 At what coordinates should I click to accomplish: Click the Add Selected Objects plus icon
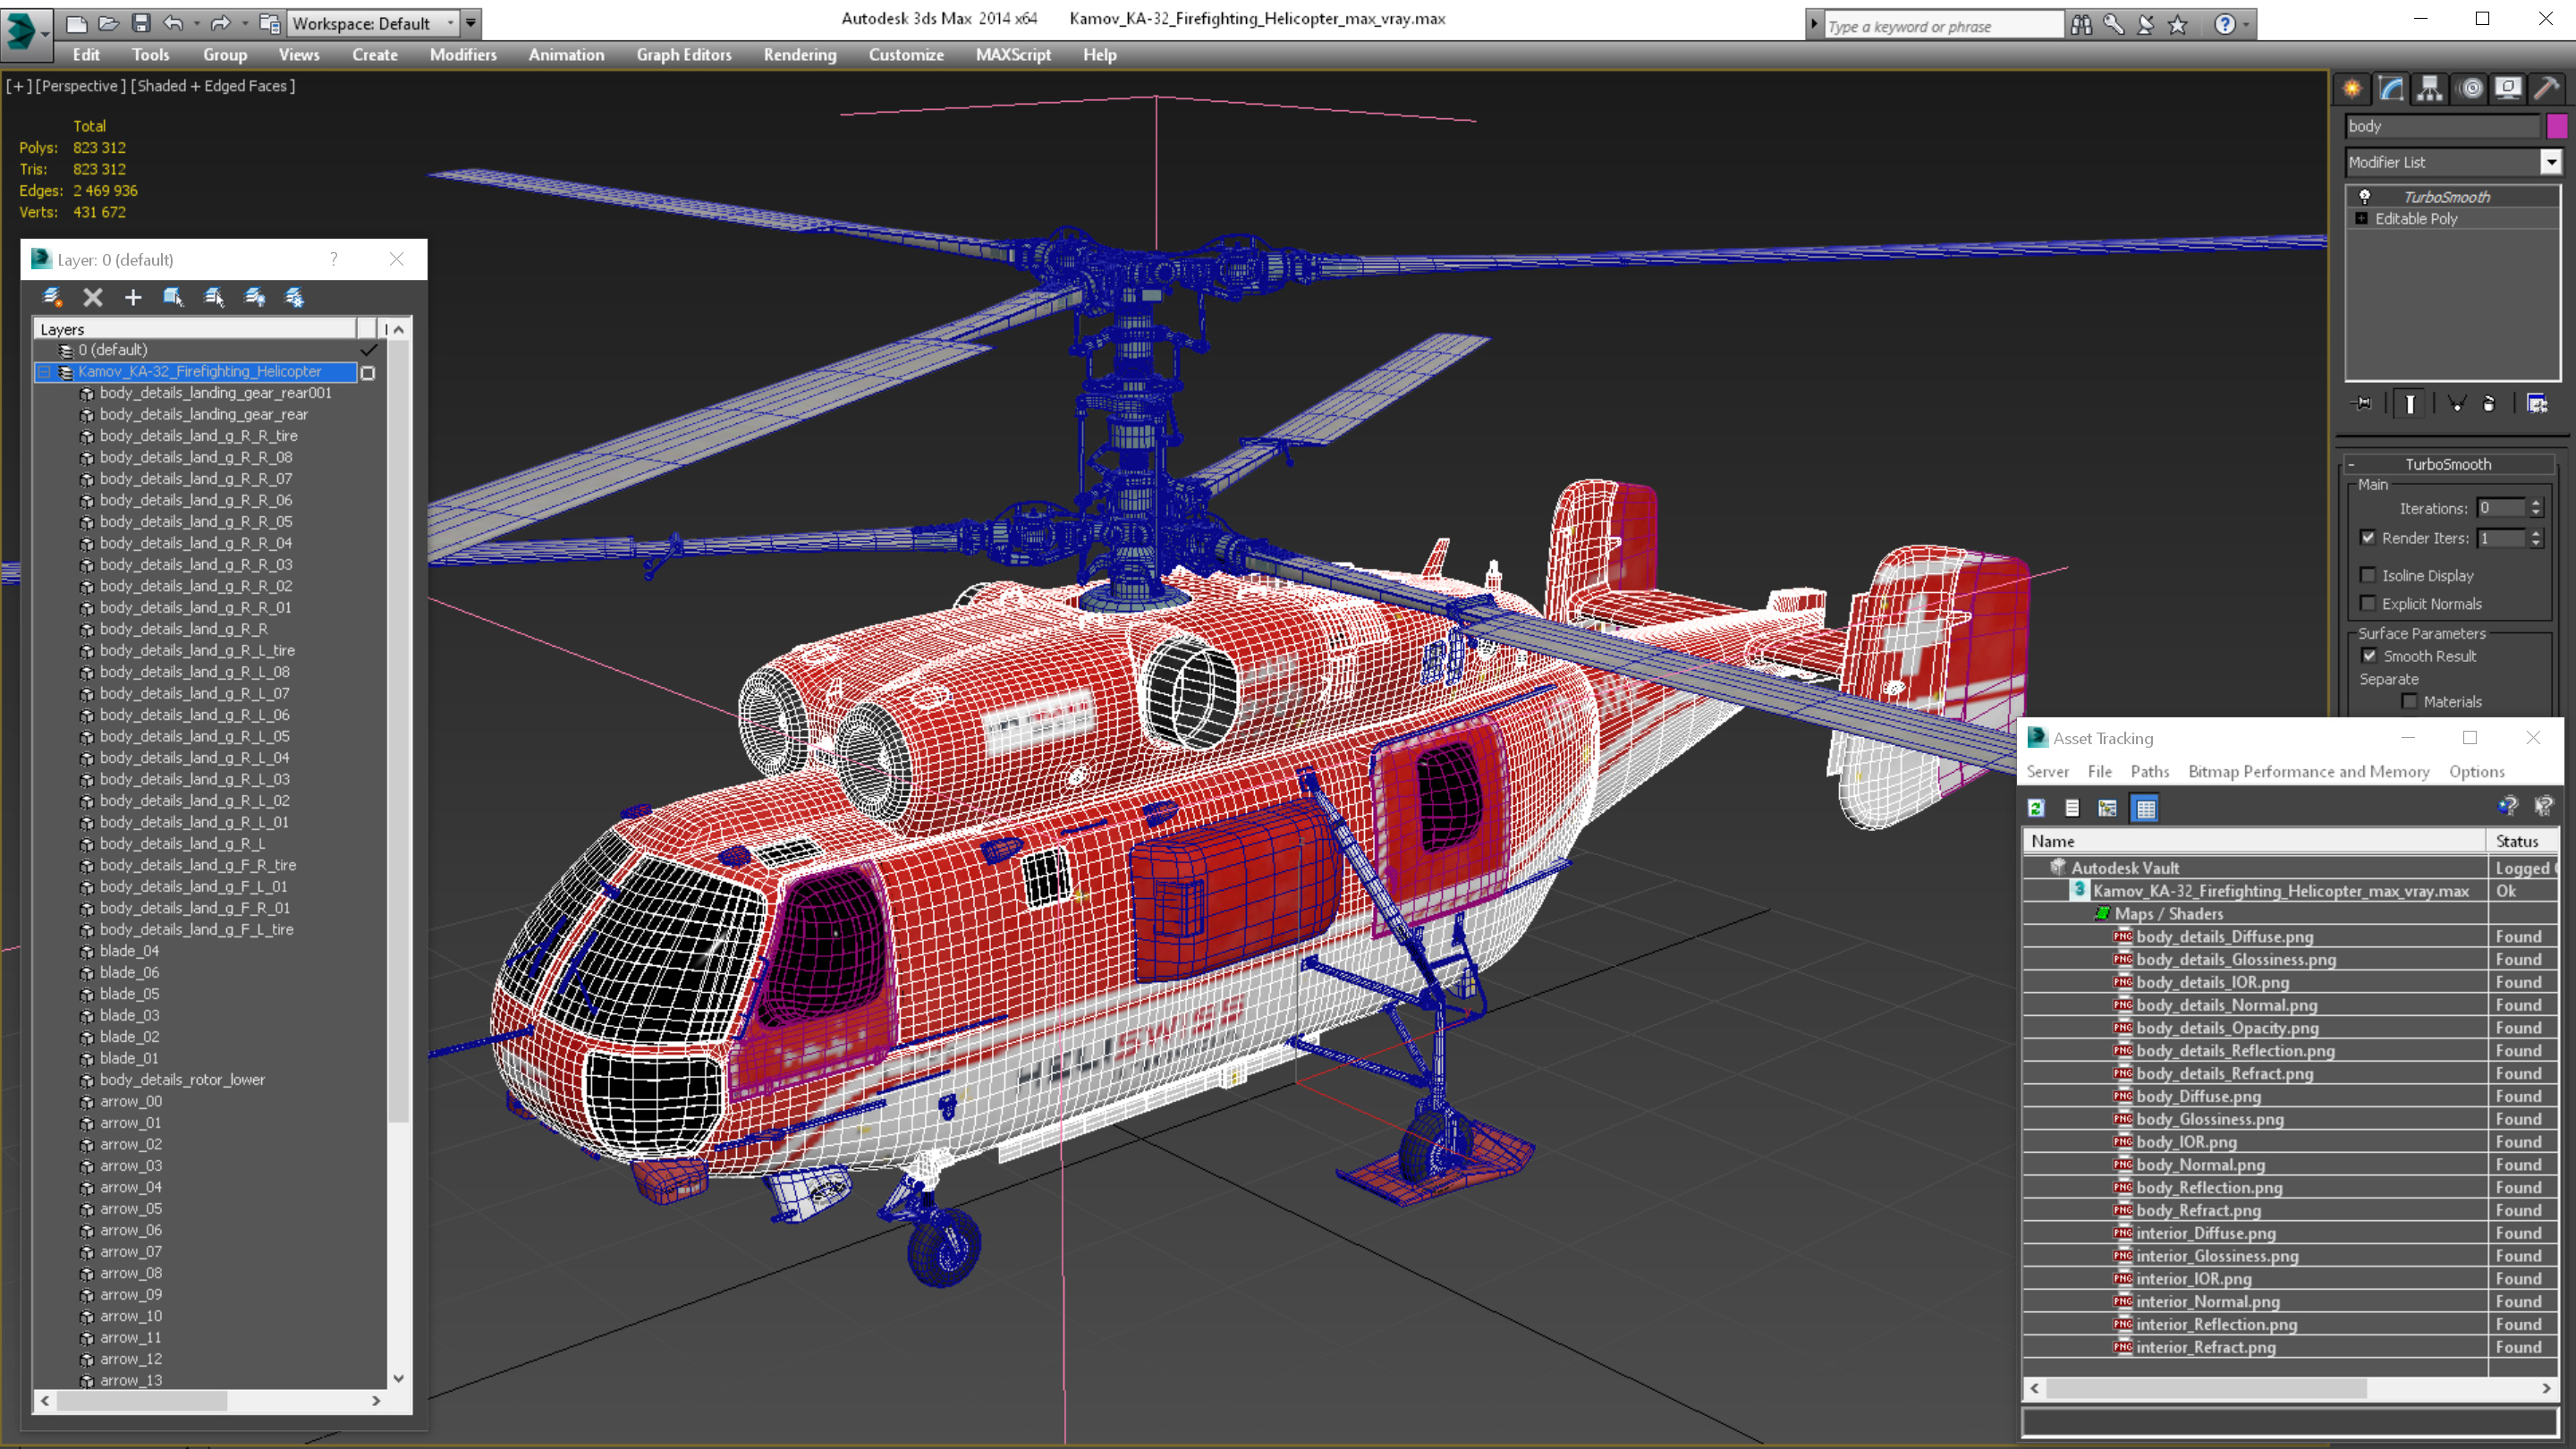[133, 297]
